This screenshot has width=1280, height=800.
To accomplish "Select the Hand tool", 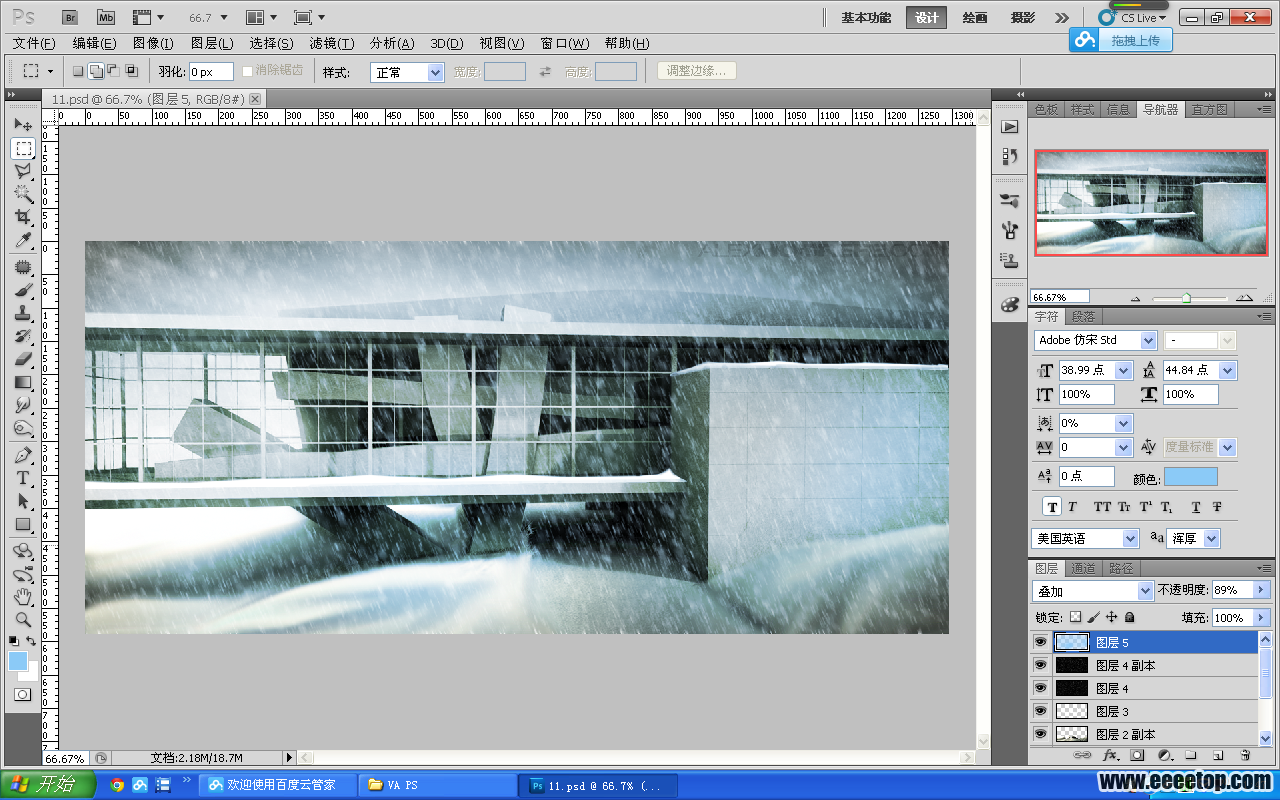I will point(23,597).
